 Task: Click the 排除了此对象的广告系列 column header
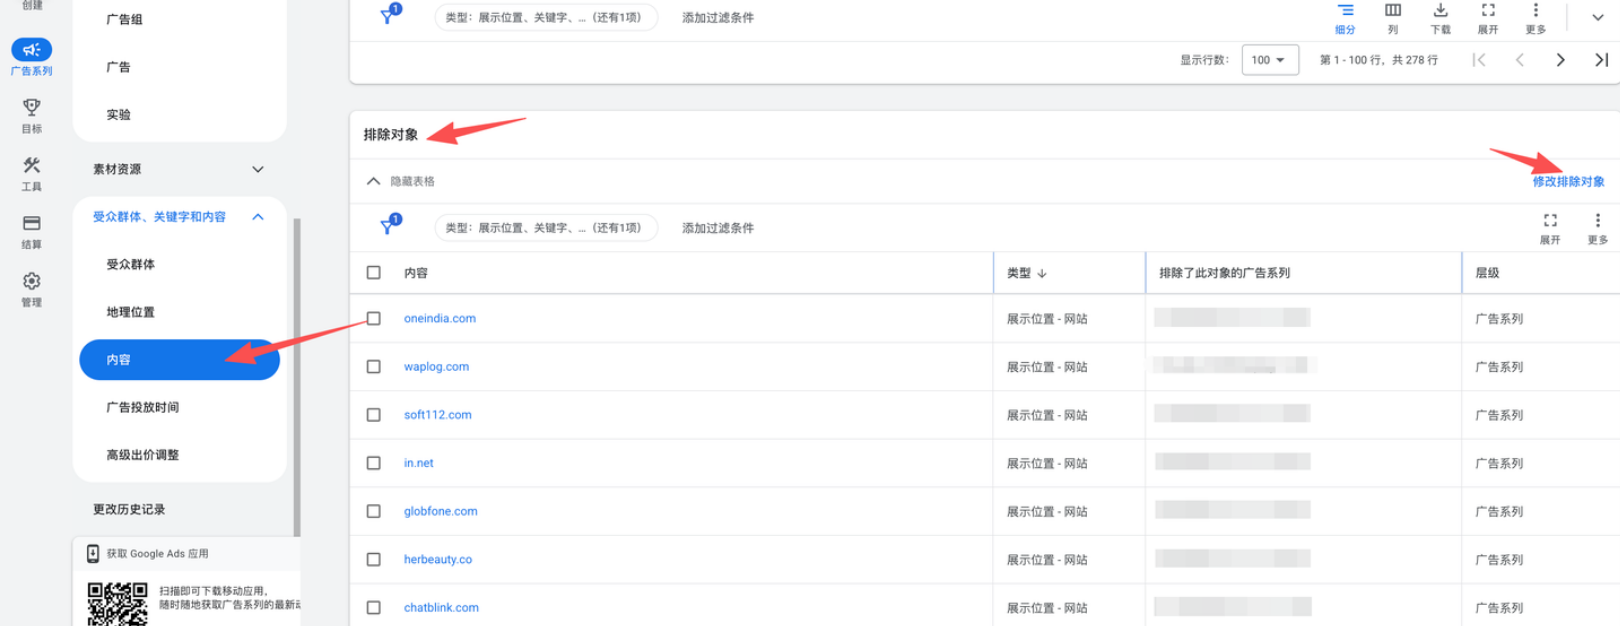1225,273
